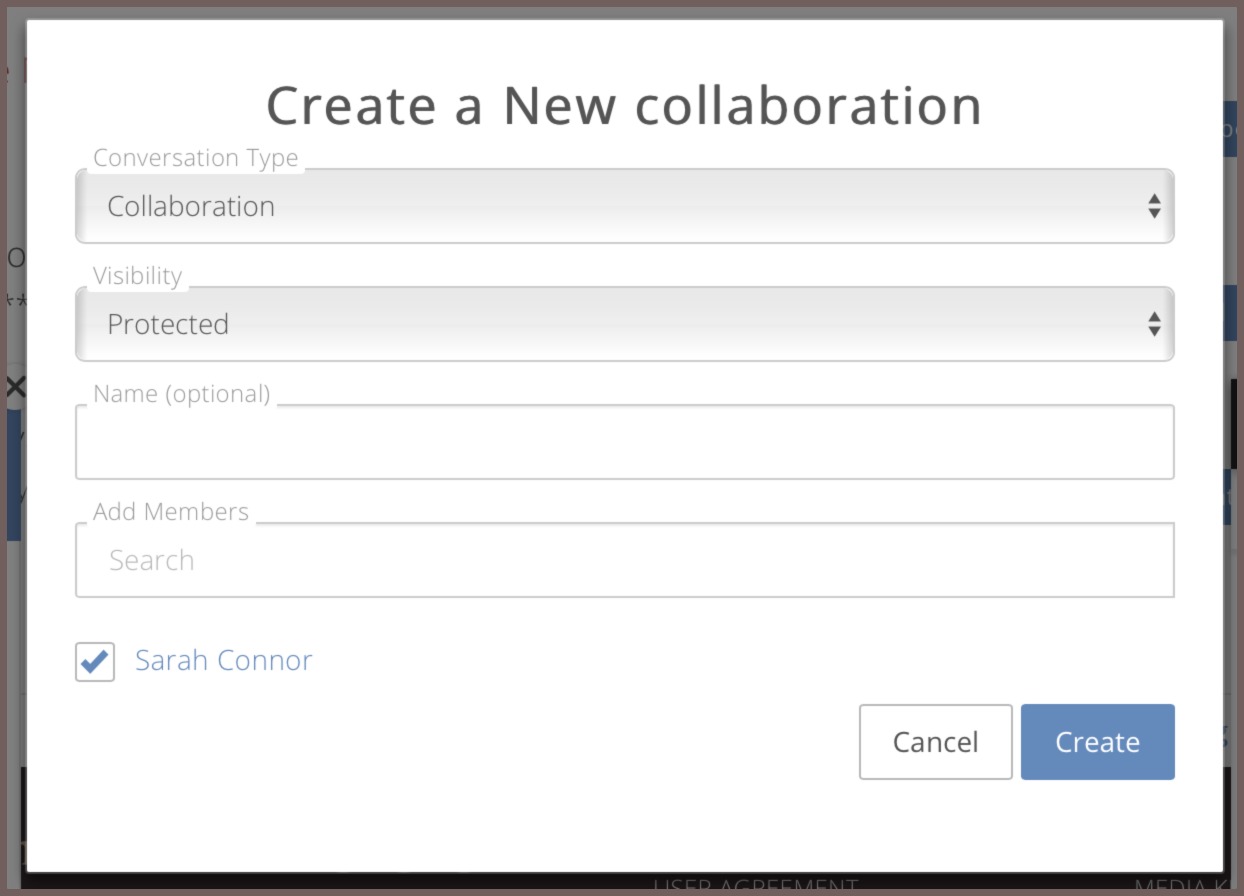Click the Visibility selector arrows icon
Screen dimensions: 1244x896
tap(1154, 324)
